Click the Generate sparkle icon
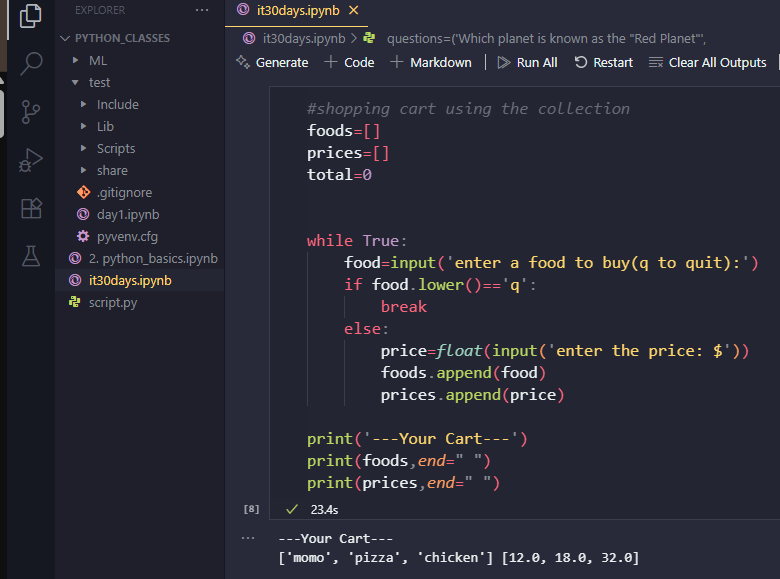 click(x=243, y=62)
